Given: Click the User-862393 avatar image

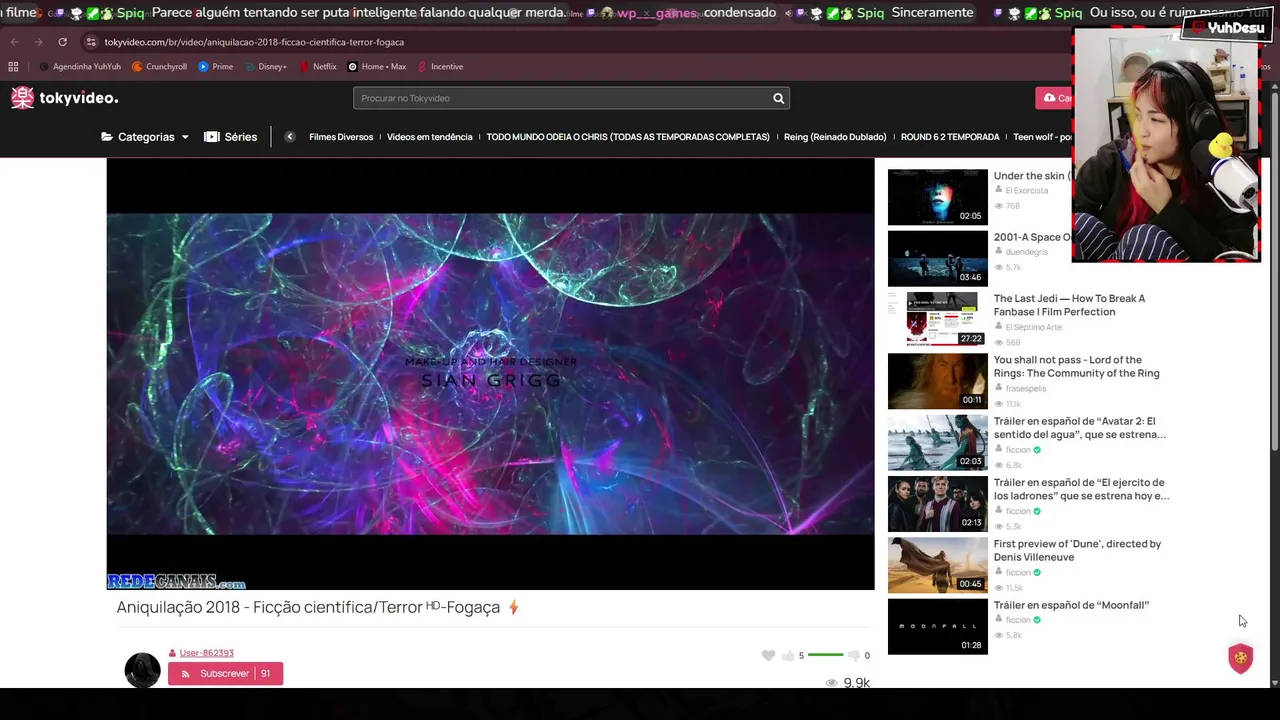Looking at the screenshot, I should pyautogui.click(x=142, y=670).
